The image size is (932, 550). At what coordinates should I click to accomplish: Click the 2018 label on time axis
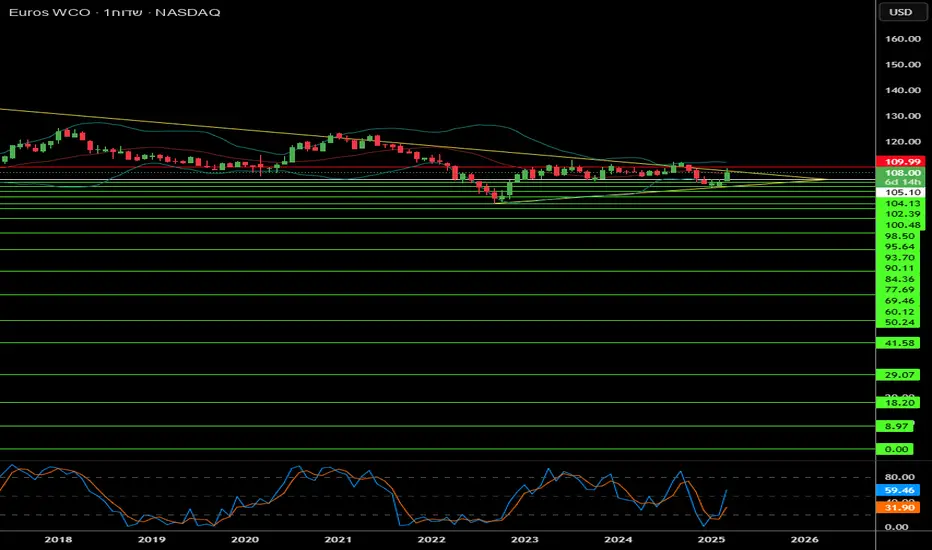[x=58, y=539]
